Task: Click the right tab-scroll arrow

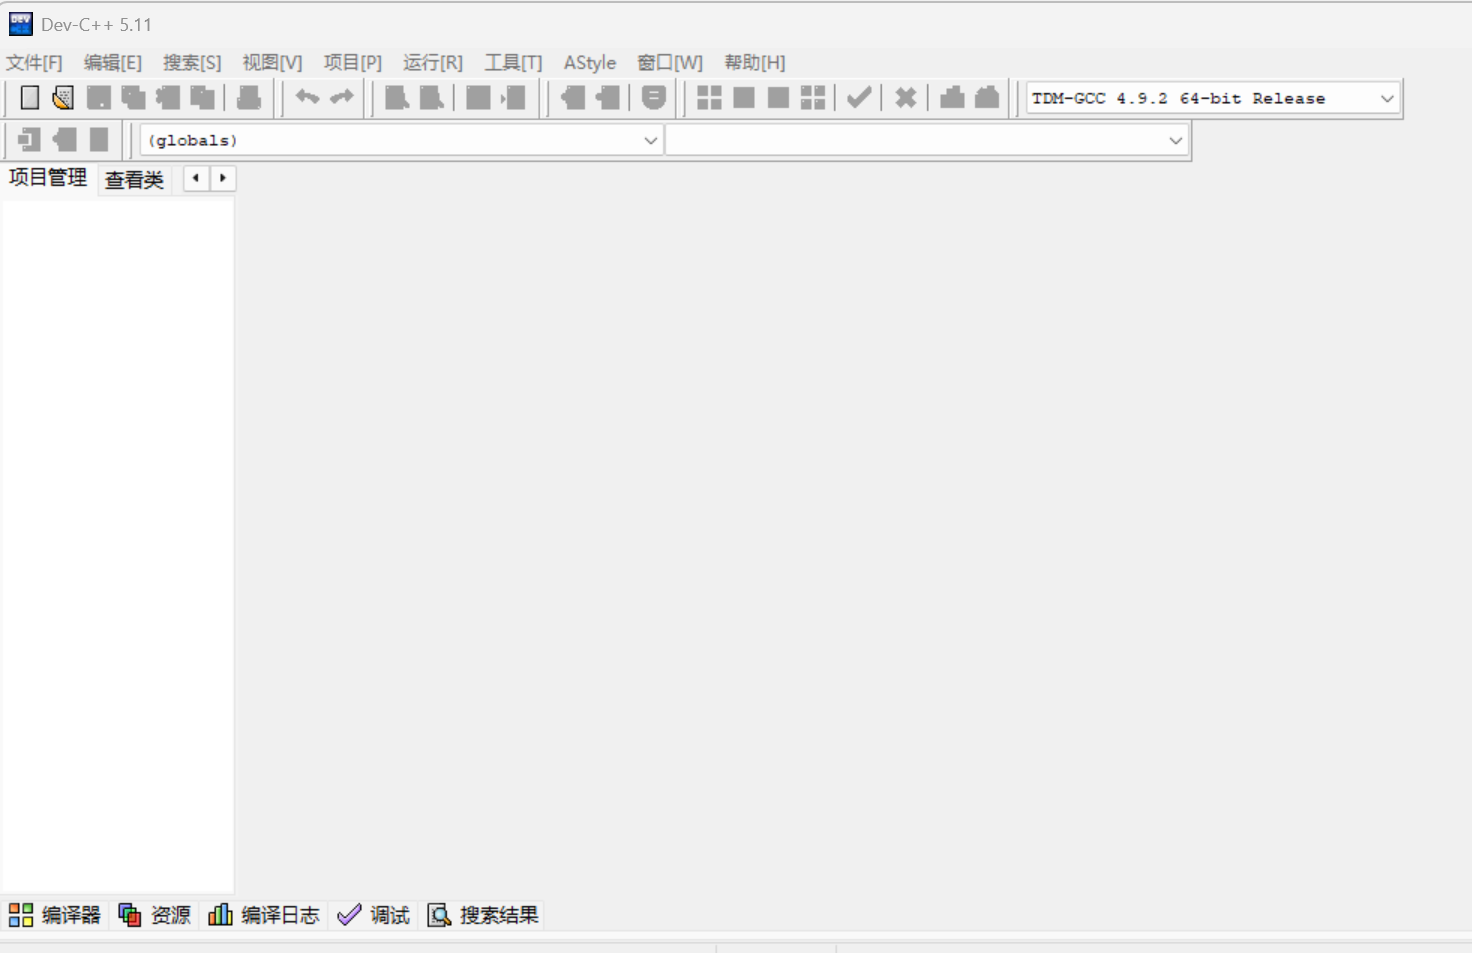Action: click(x=223, y=178)
